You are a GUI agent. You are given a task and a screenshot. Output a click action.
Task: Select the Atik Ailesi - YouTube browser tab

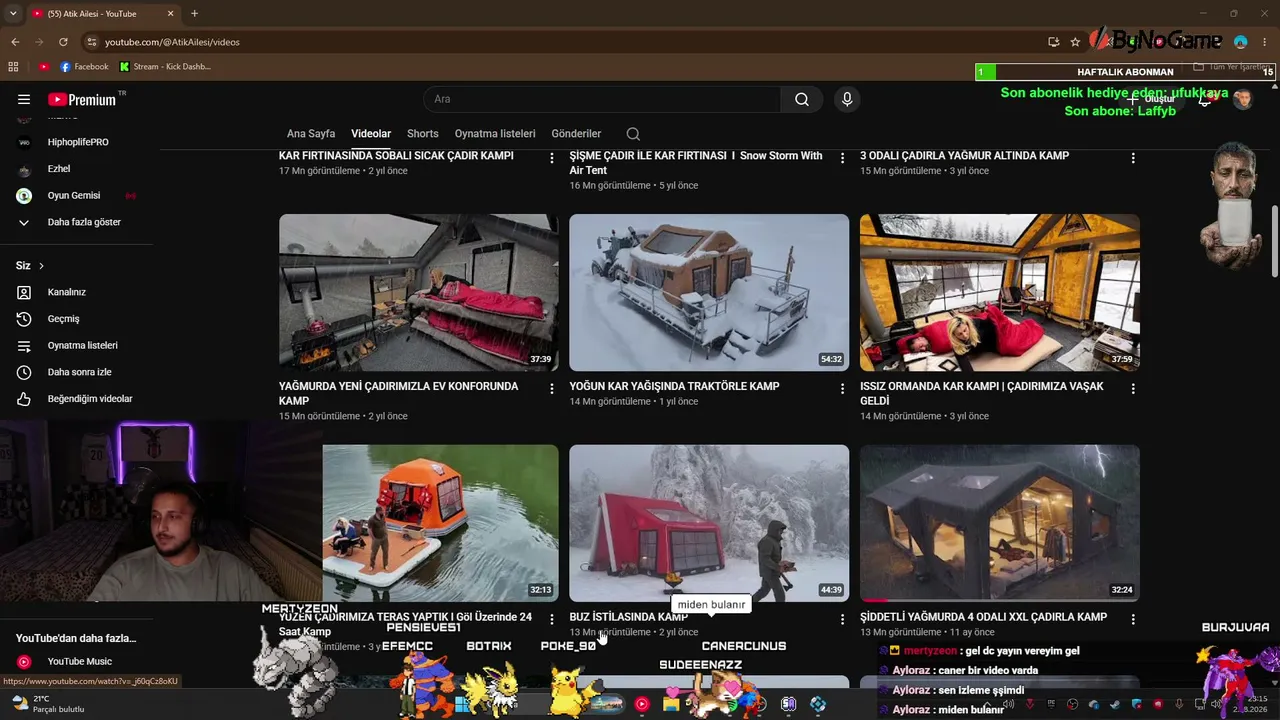click(x=103, y=14)
